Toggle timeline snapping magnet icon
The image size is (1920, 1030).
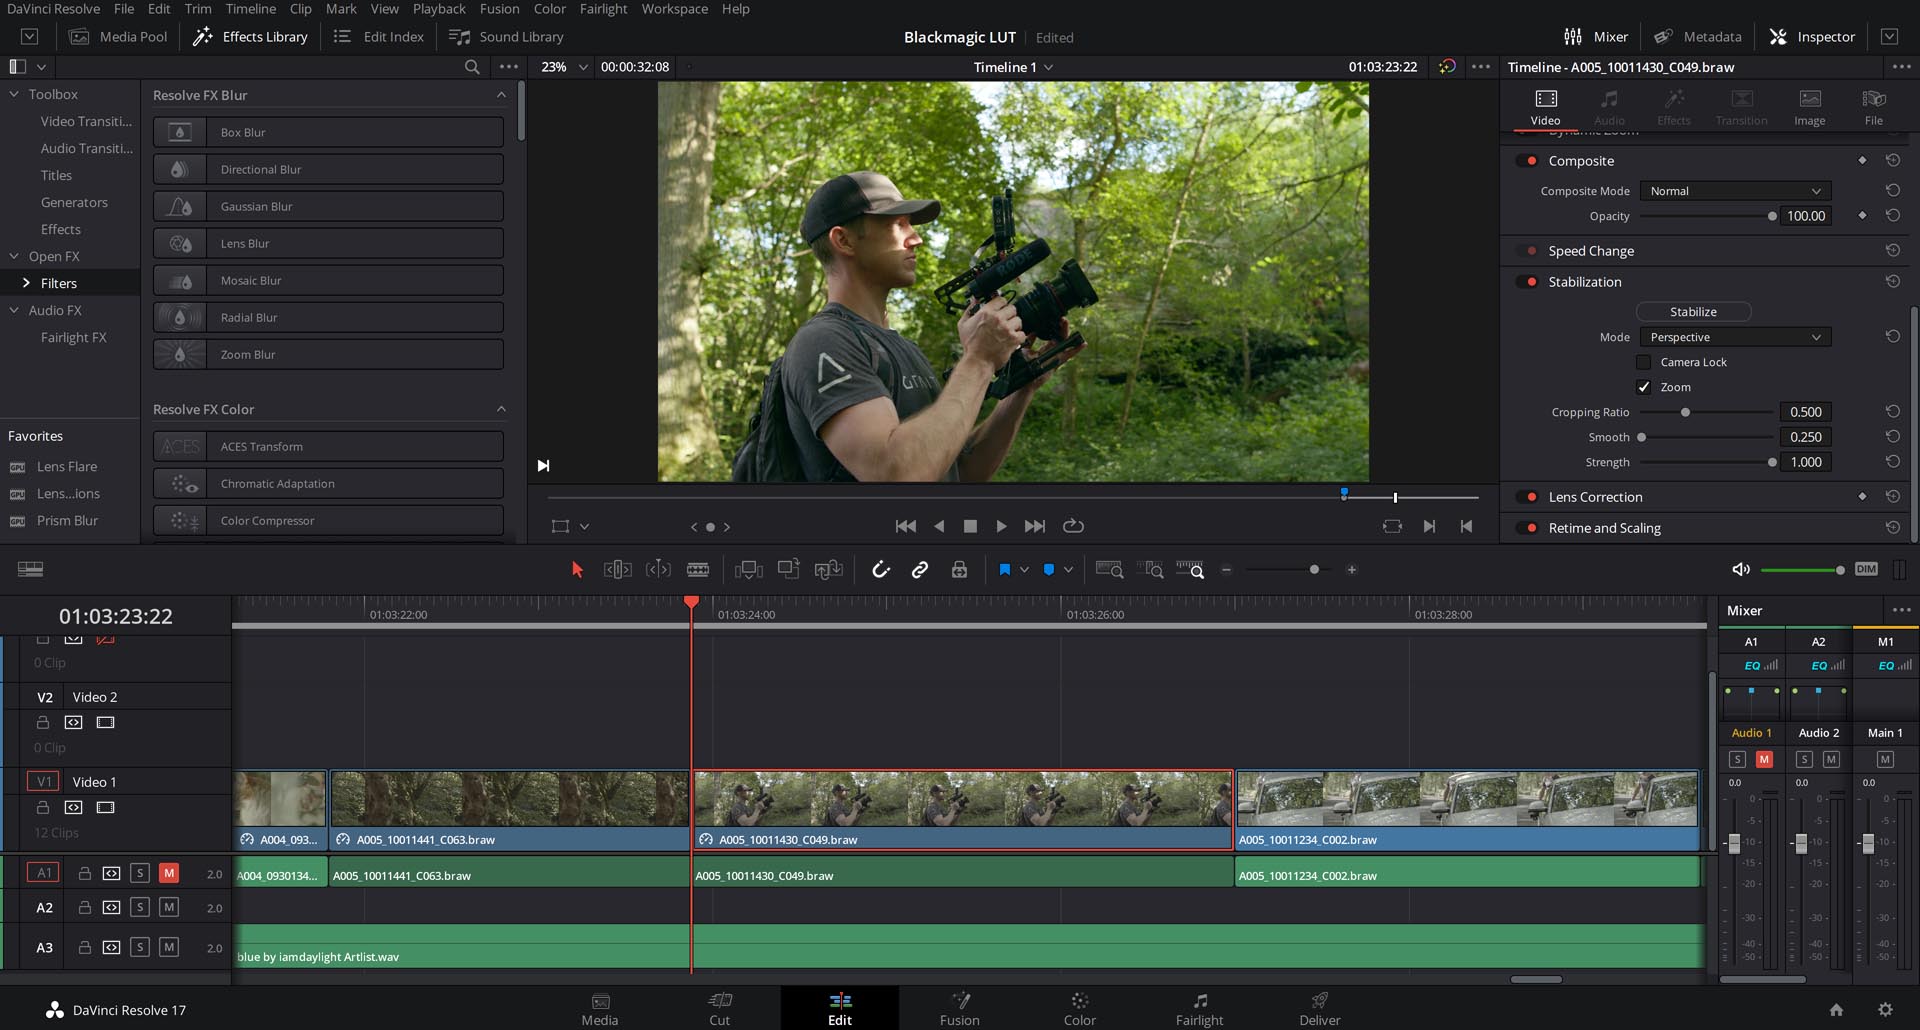[x=880, y=569]
